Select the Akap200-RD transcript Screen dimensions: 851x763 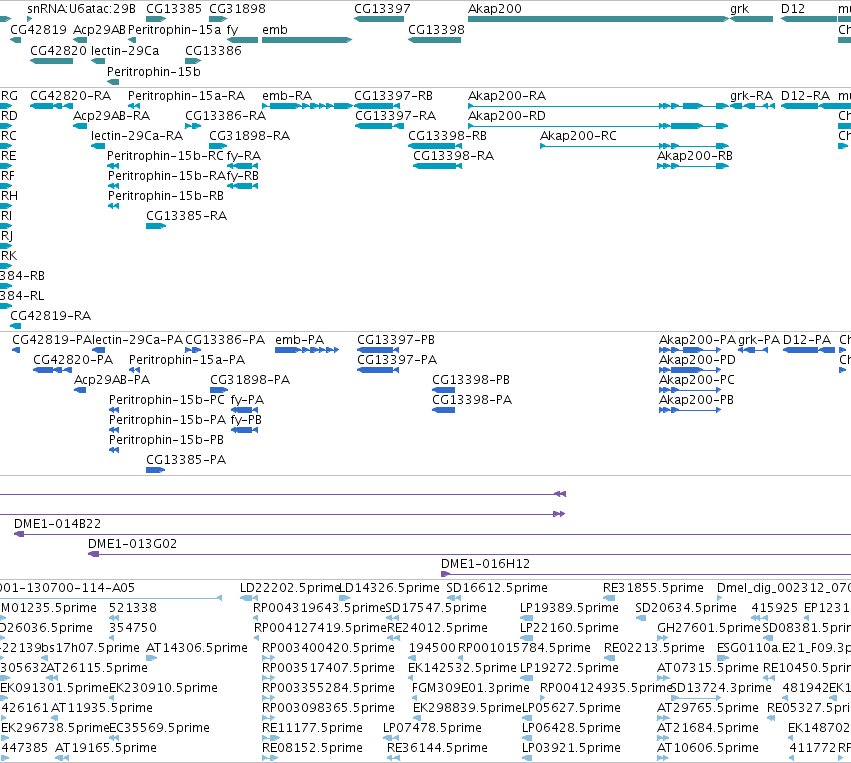[x=598, y=126]
